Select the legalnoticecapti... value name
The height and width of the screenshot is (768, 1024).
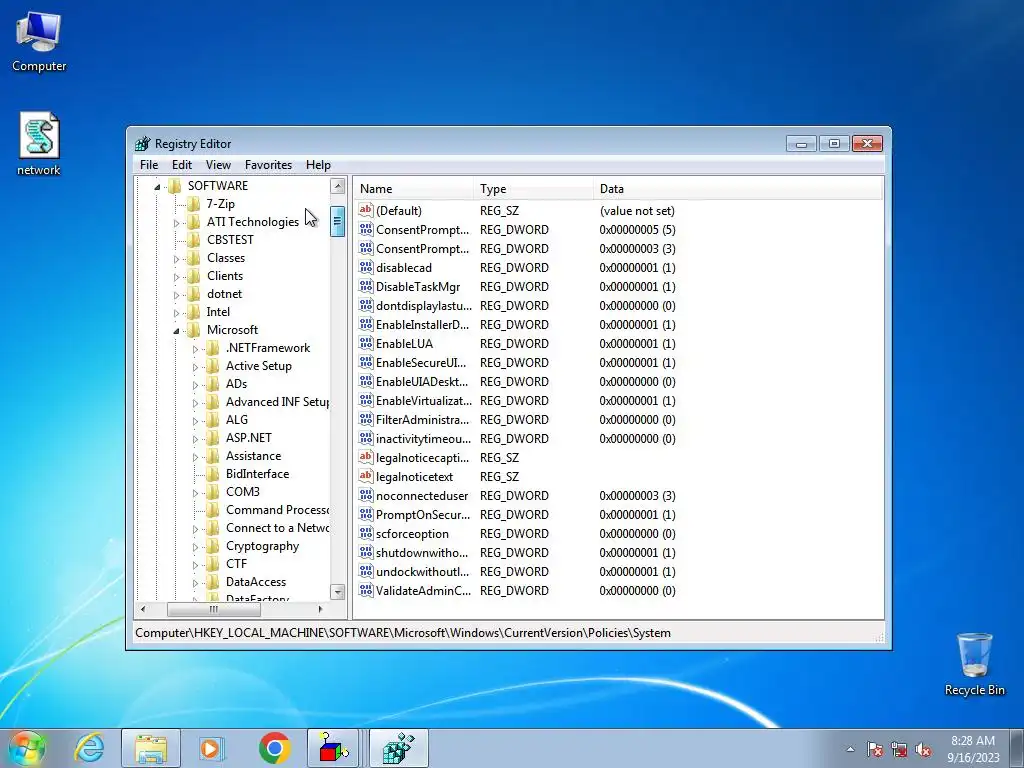click(x=423, y=457)
